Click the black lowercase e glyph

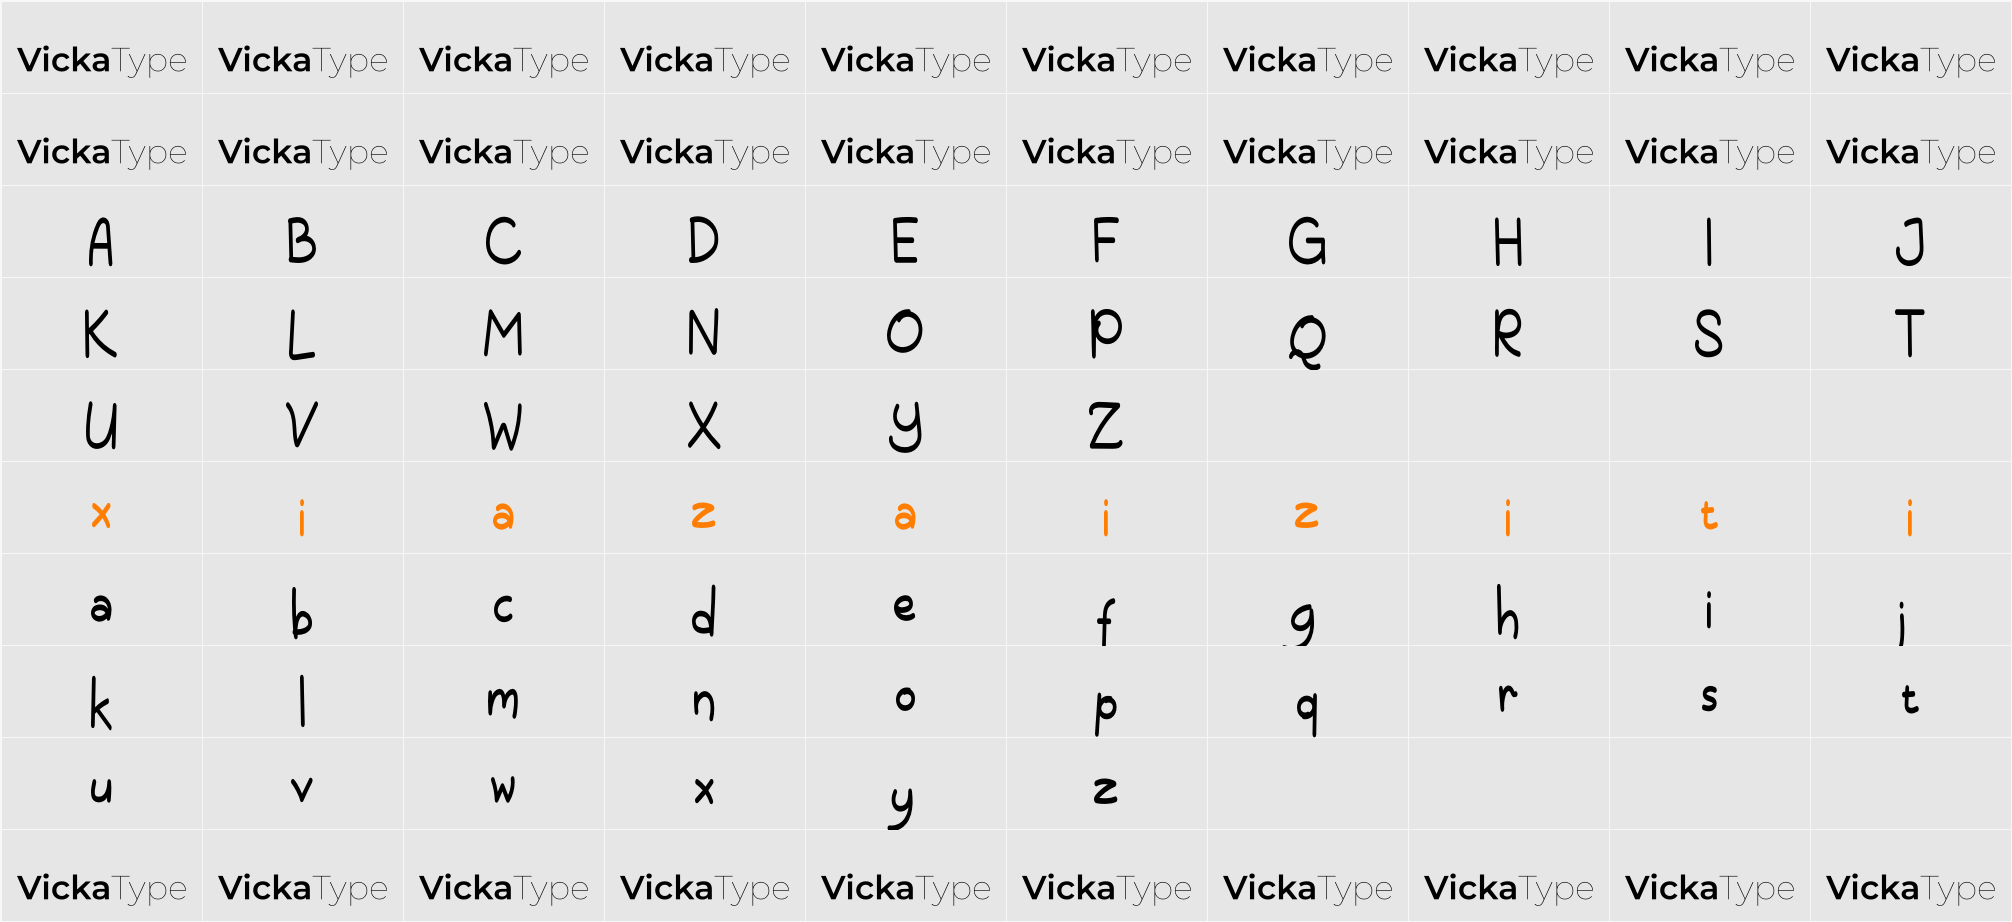(x=904, y=607)
